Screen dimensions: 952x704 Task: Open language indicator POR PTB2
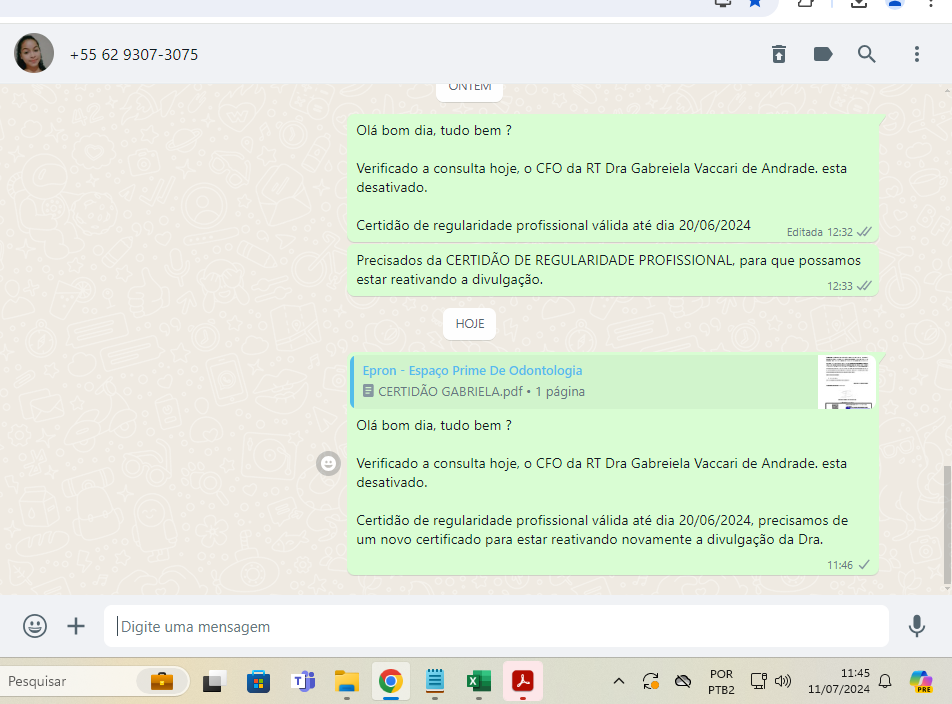(x=721, y=682)
